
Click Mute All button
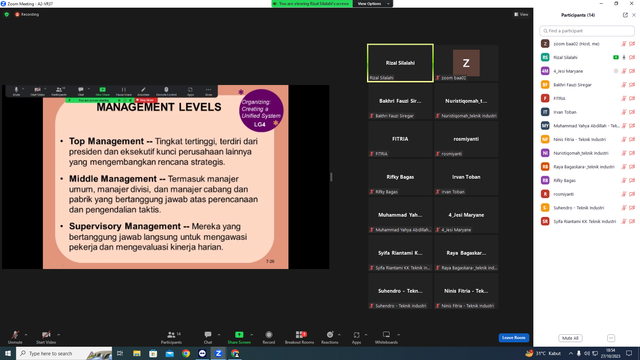[x=570, y=338]
